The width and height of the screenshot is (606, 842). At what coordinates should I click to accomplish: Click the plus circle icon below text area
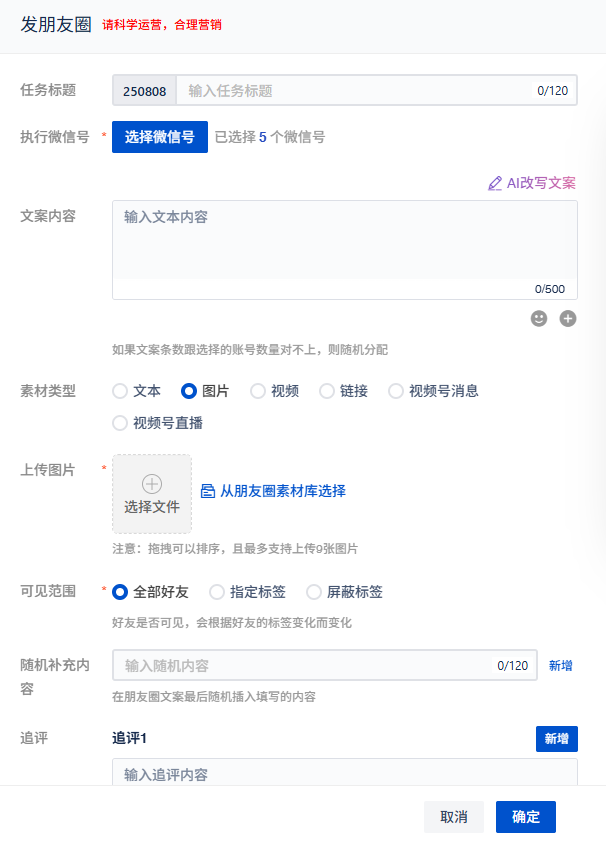coord(568,319)
